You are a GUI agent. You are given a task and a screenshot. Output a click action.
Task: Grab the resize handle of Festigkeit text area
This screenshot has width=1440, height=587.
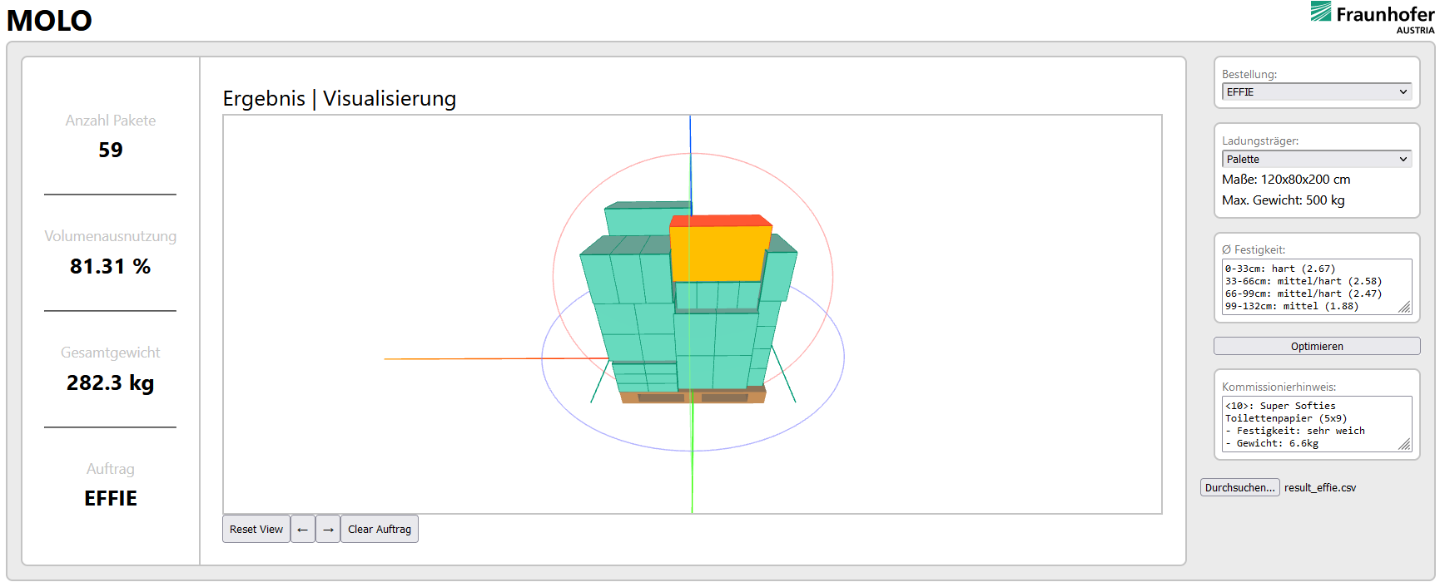(x=1405, y=308)
